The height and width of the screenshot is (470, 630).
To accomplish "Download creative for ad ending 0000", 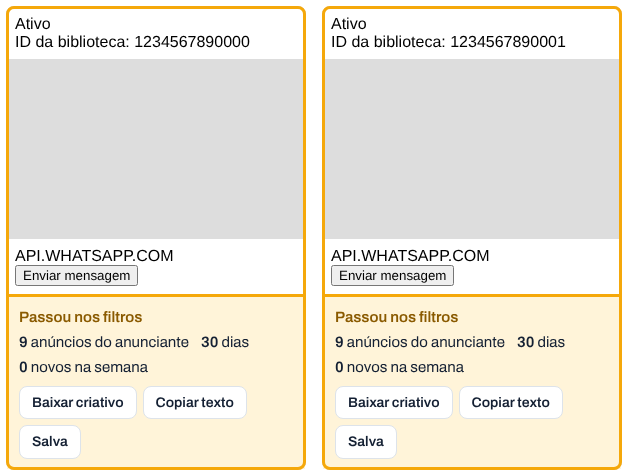I will 78,403.
